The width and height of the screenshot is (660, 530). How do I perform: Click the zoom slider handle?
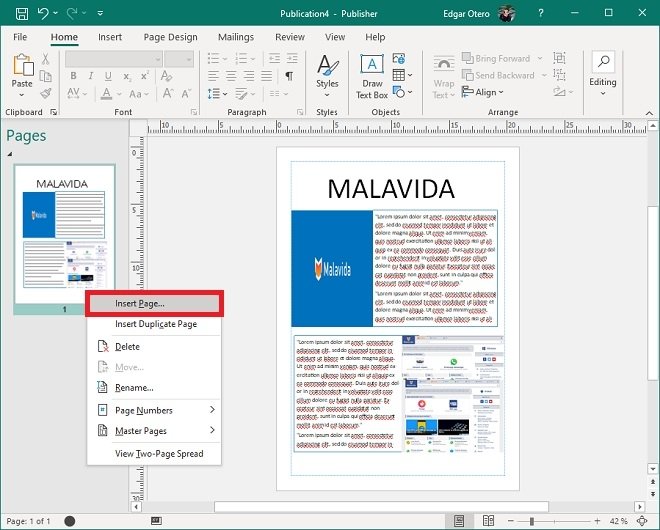point(532,521)
